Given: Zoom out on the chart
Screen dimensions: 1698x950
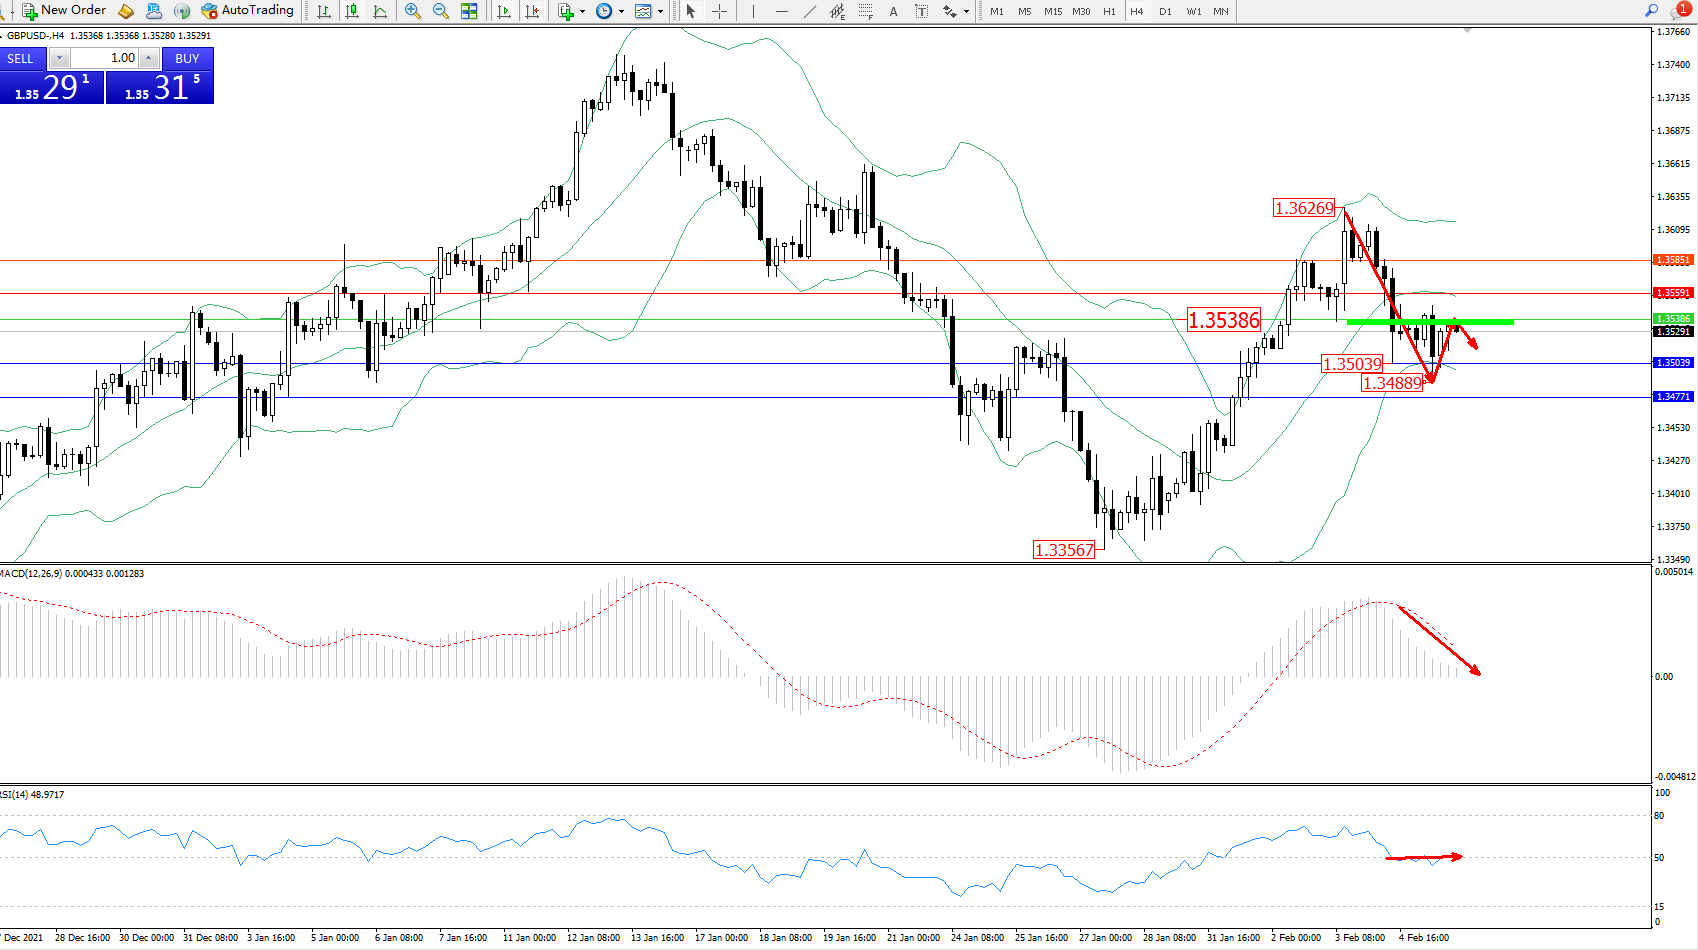Looking at the screenshot, I should click(440, 11).
